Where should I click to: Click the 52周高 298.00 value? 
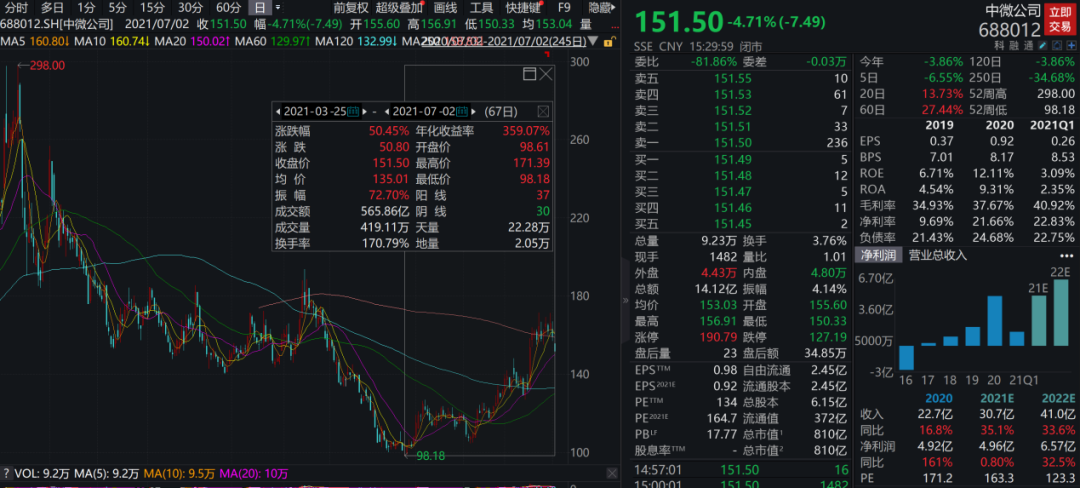point(1055,94)
